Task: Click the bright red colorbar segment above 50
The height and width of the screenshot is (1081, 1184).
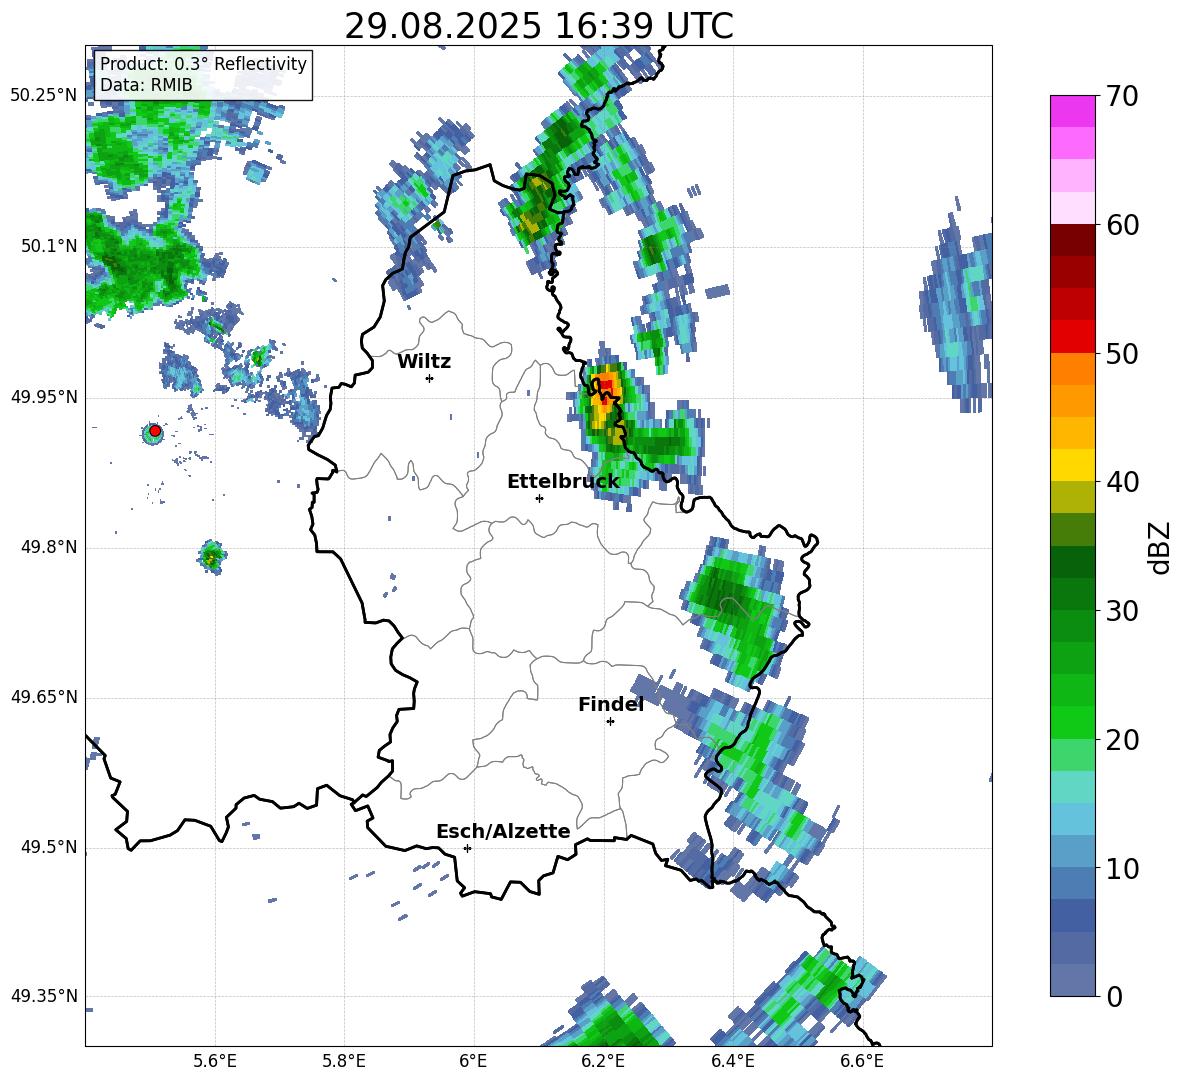Action: (1072, 337)
